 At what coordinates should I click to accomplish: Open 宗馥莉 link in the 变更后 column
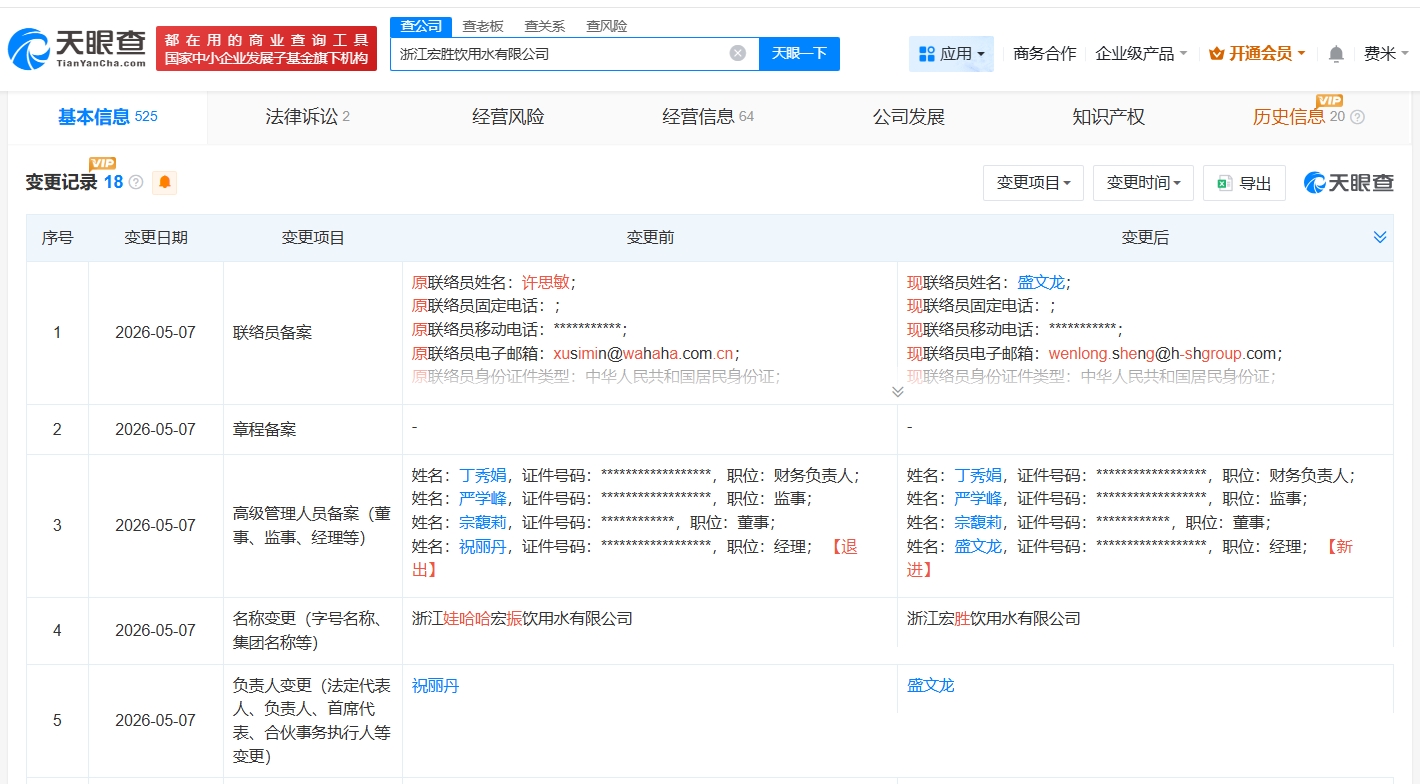click(979, 522)
